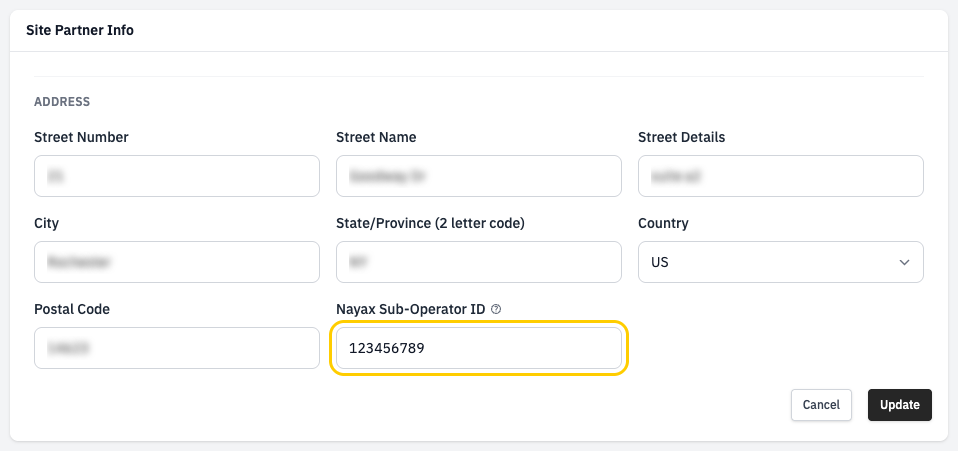958x451 pixels.
Task: Click the Site Partner Info heading
Action: 80,30
